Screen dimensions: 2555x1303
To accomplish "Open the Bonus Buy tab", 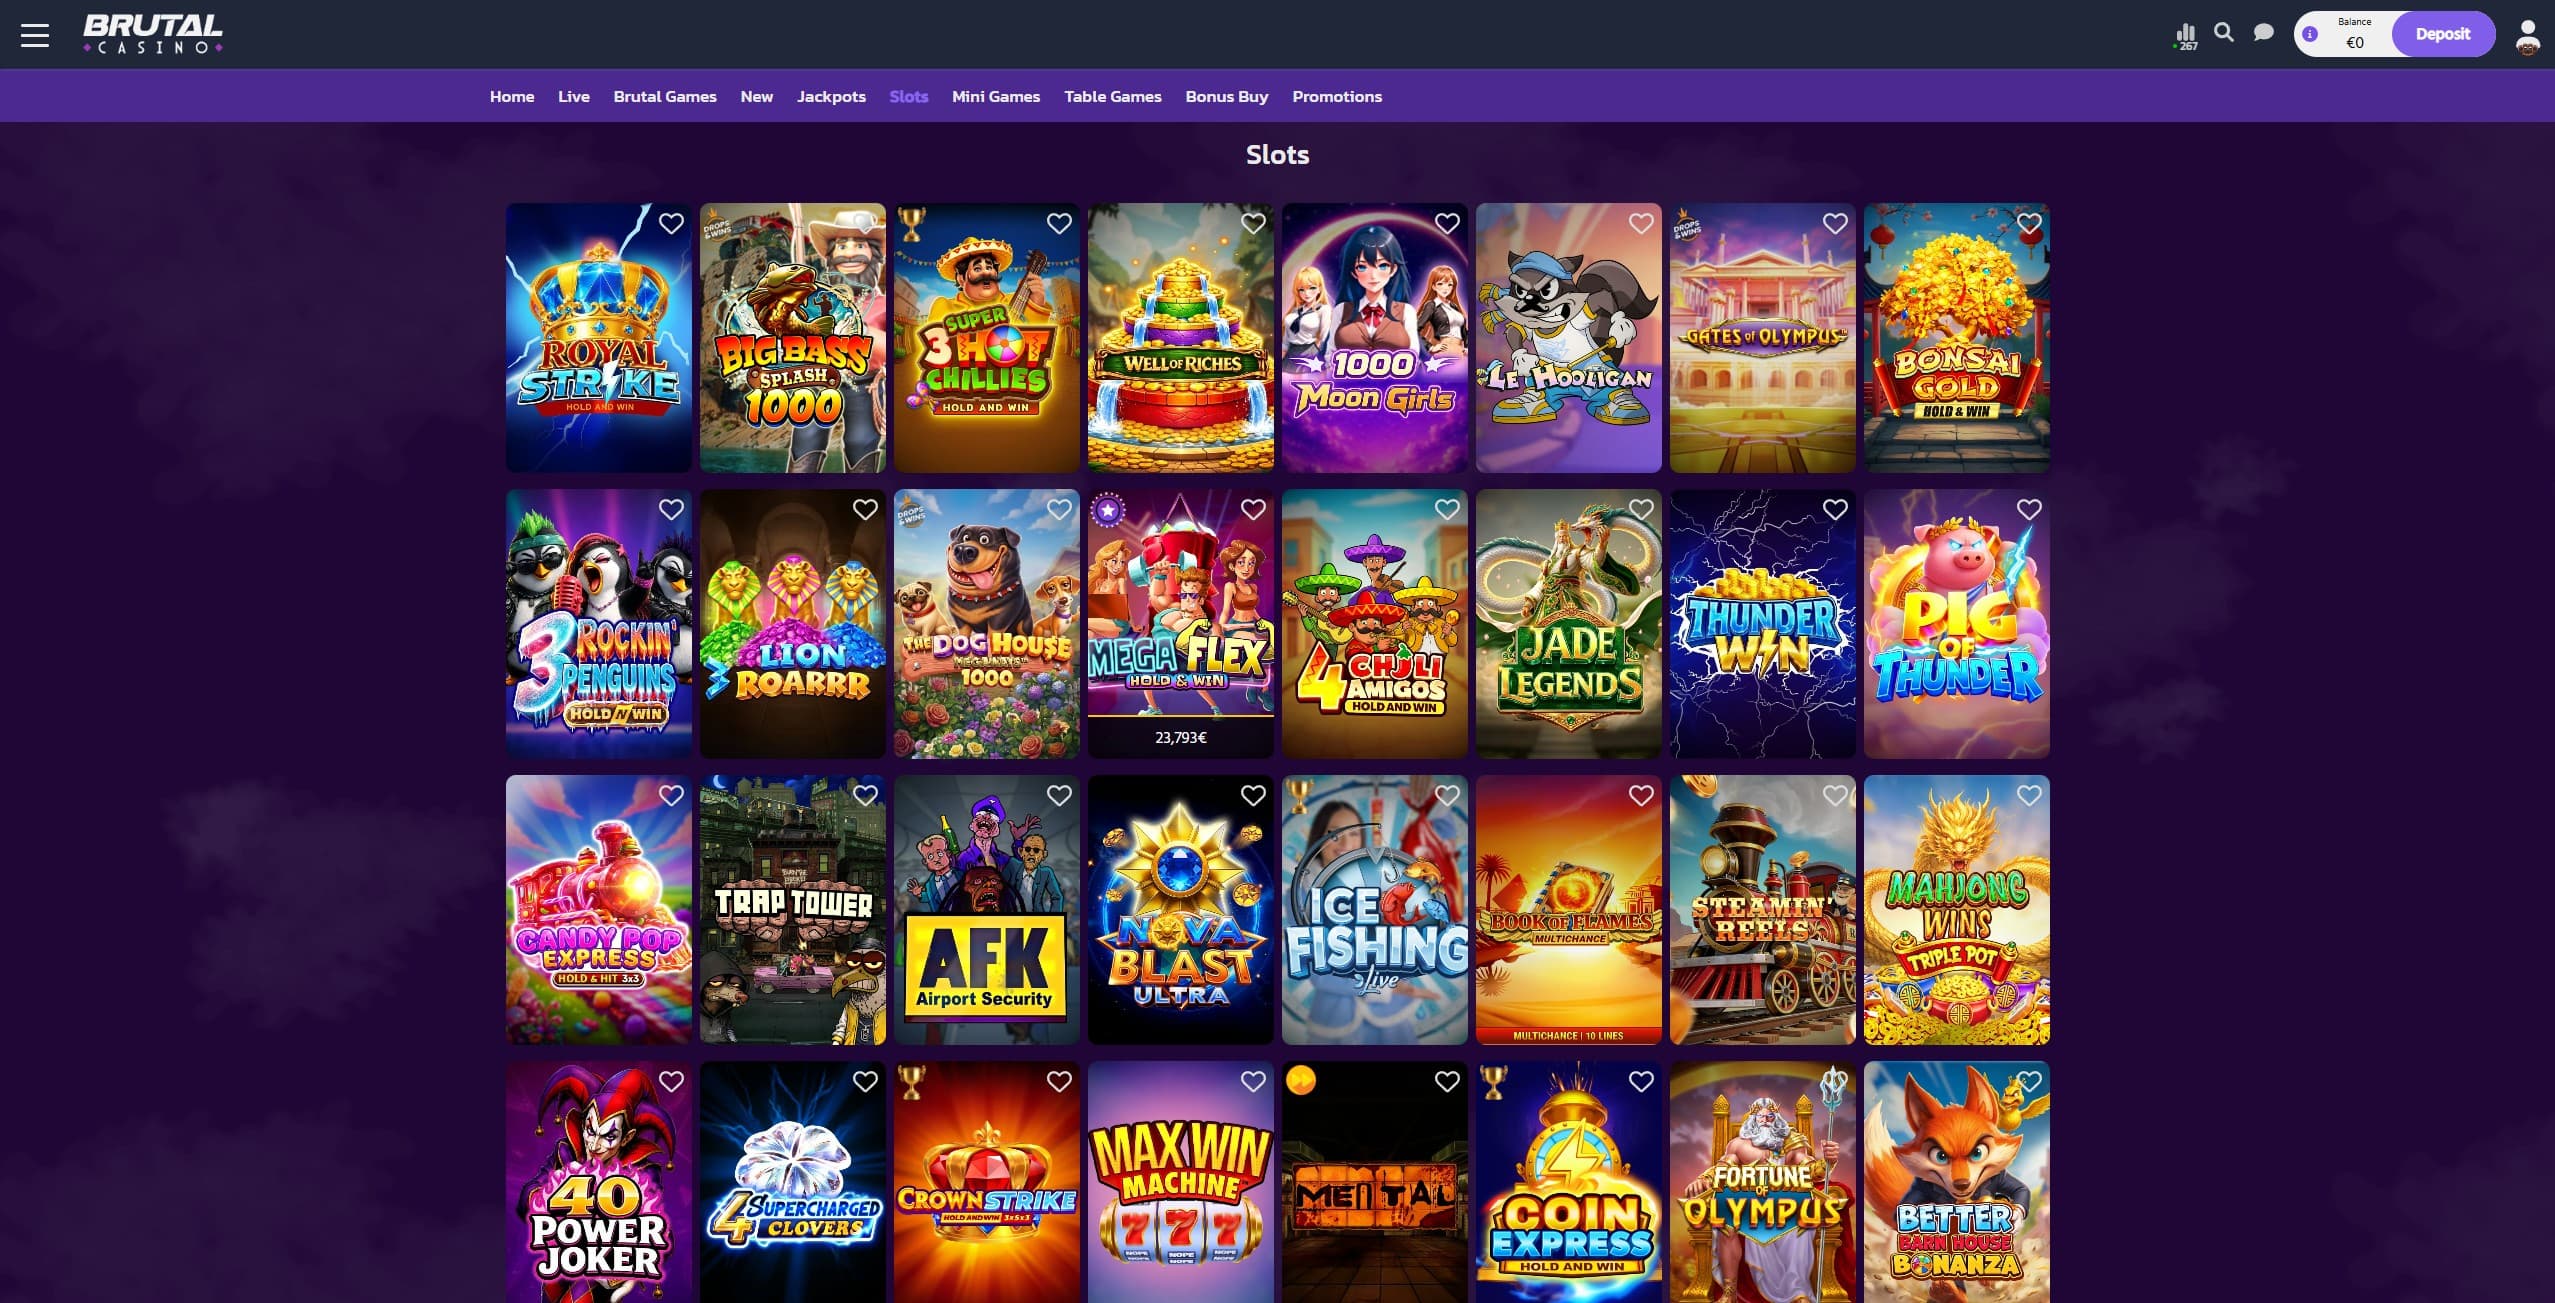I will [x=1227, y=96].
